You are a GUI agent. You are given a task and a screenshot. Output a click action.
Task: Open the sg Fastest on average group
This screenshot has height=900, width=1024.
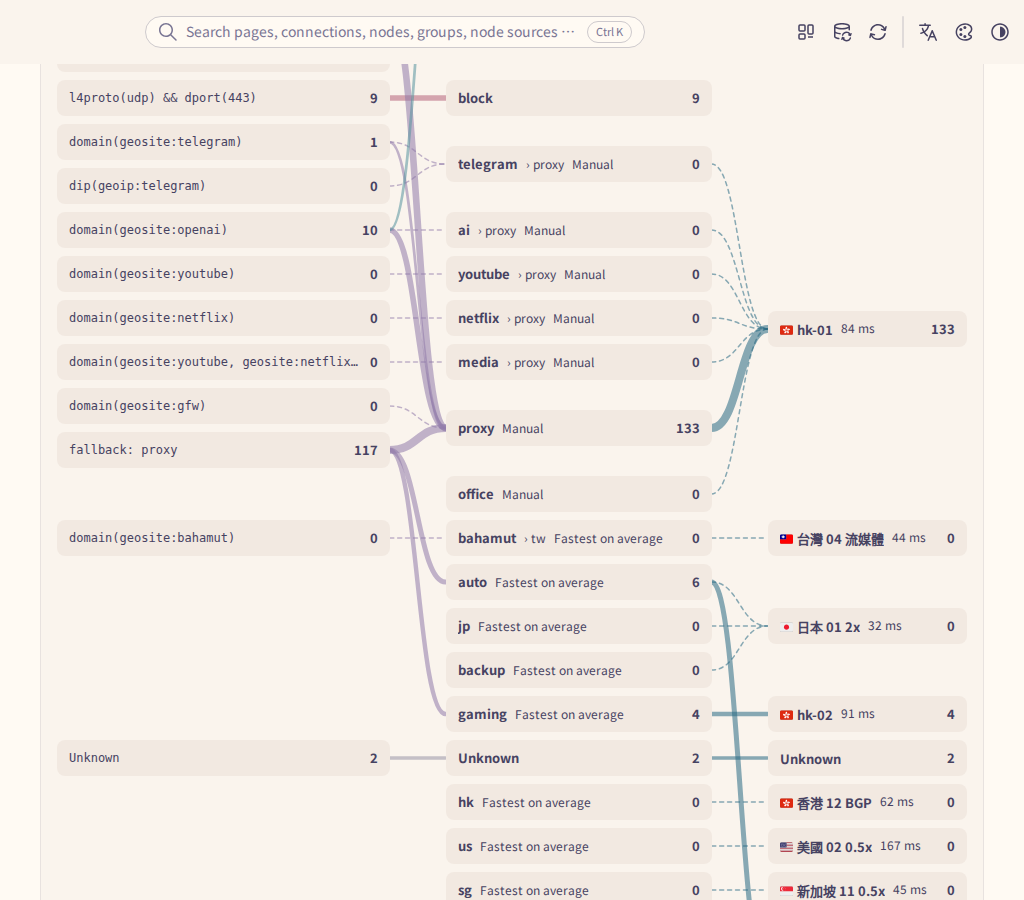click(579, 887)
